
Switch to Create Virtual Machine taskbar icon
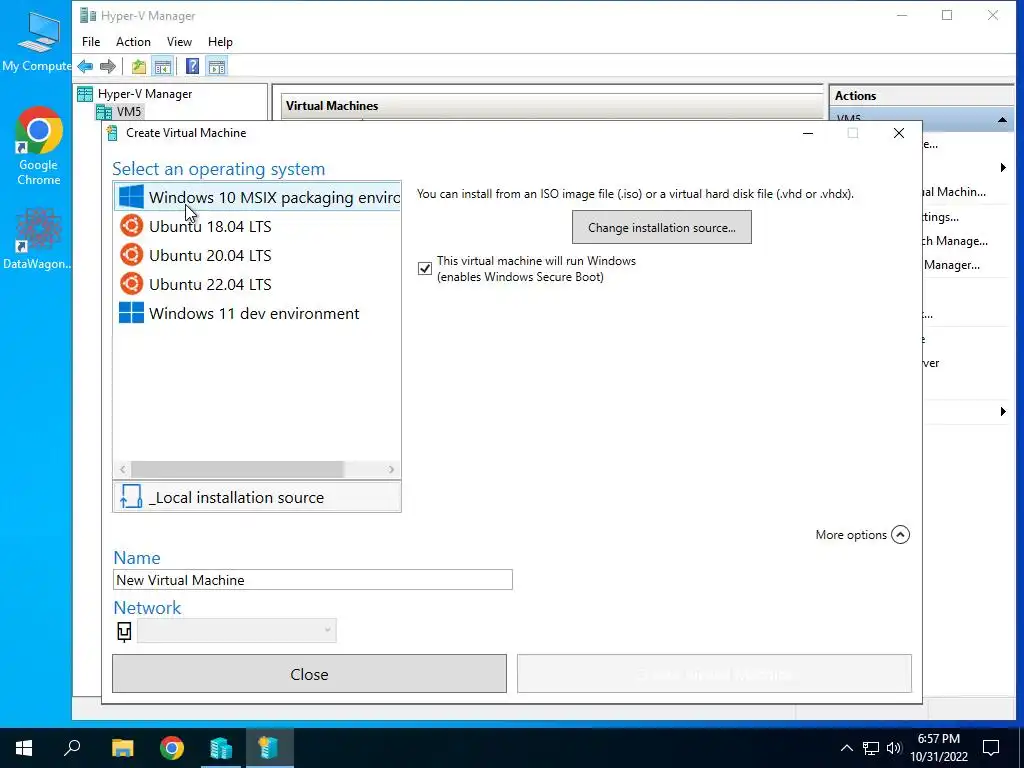click(269, 748)
